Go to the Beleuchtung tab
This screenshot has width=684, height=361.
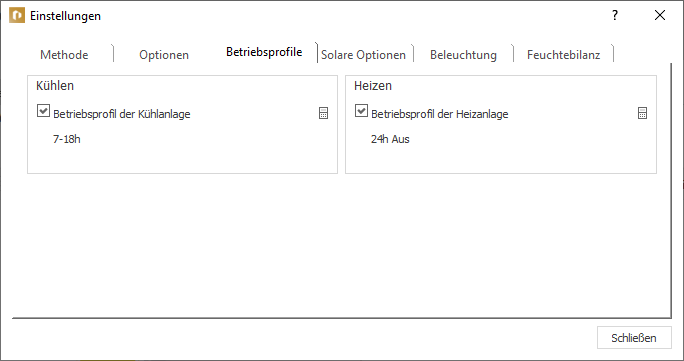click(463, 54)
